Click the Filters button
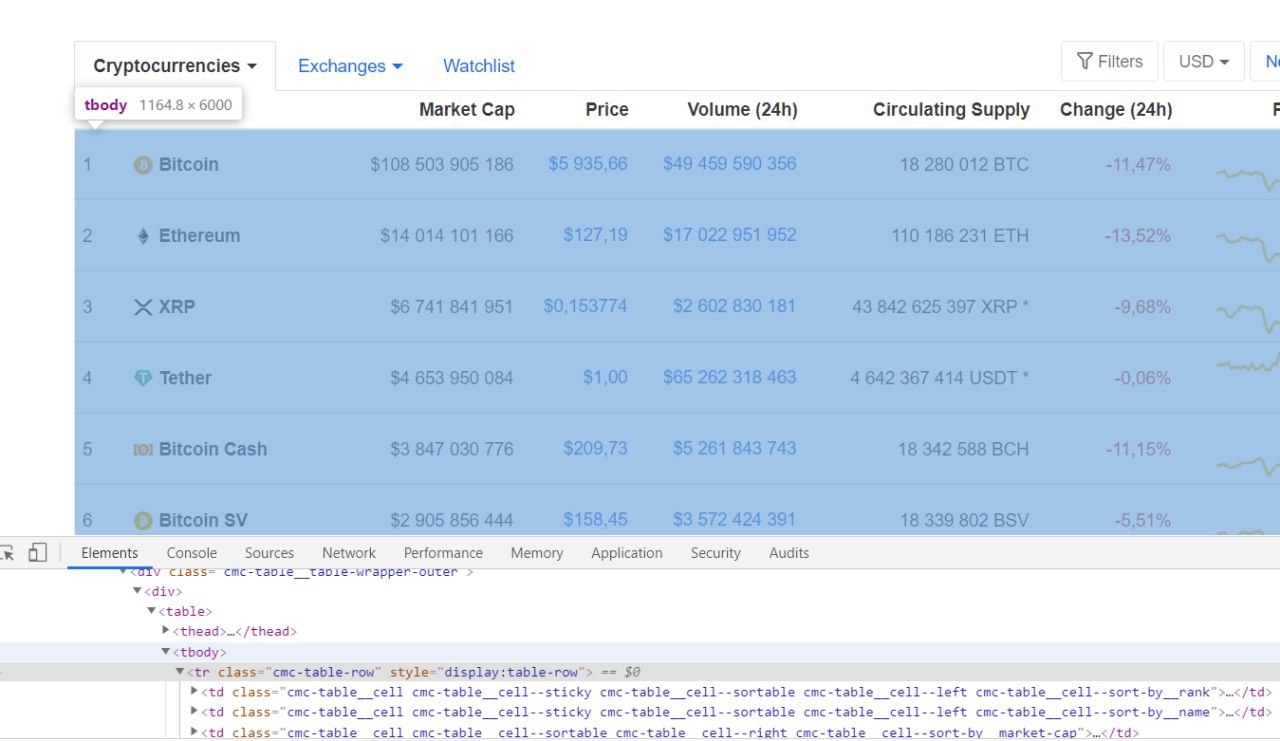 click(1110, 61)
